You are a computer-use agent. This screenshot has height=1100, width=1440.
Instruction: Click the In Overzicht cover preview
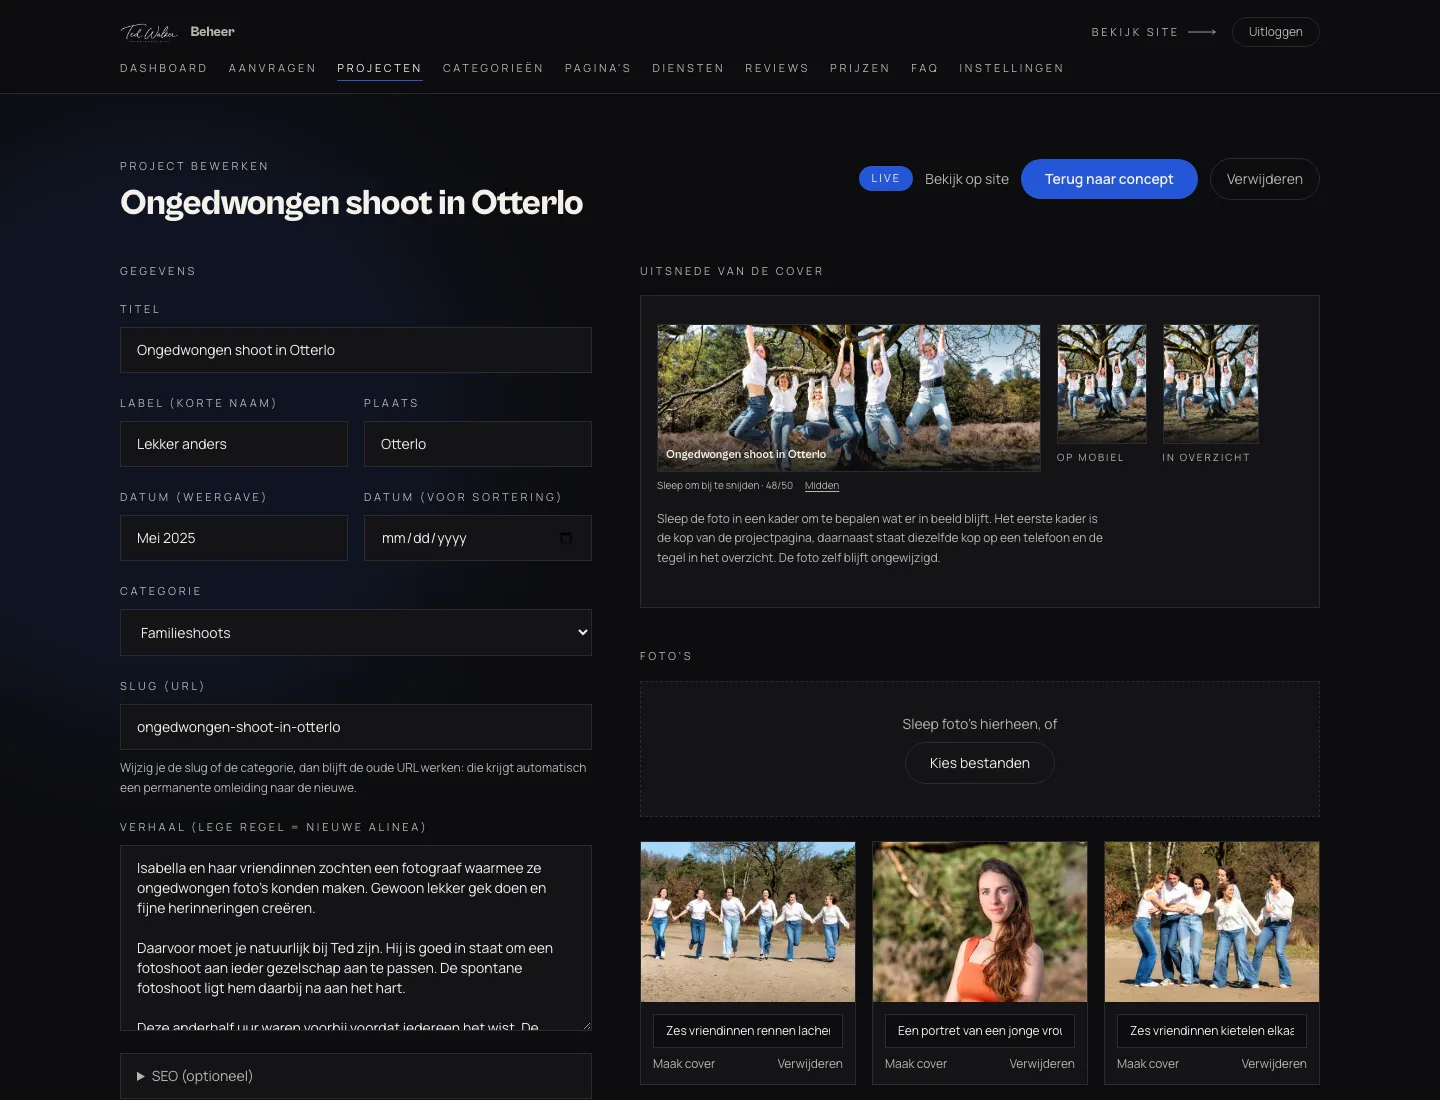[x=1211, y=384]
